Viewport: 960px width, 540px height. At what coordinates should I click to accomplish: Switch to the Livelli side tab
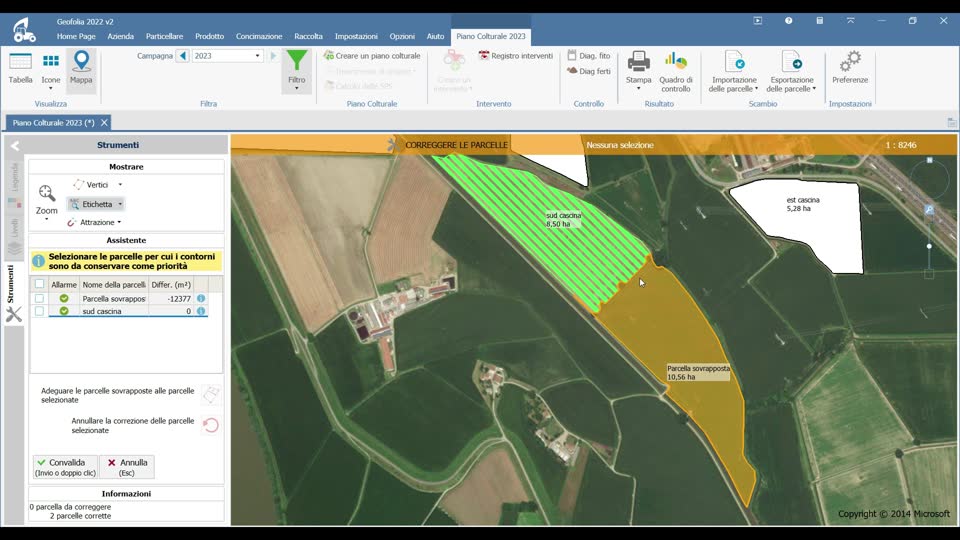14,236
